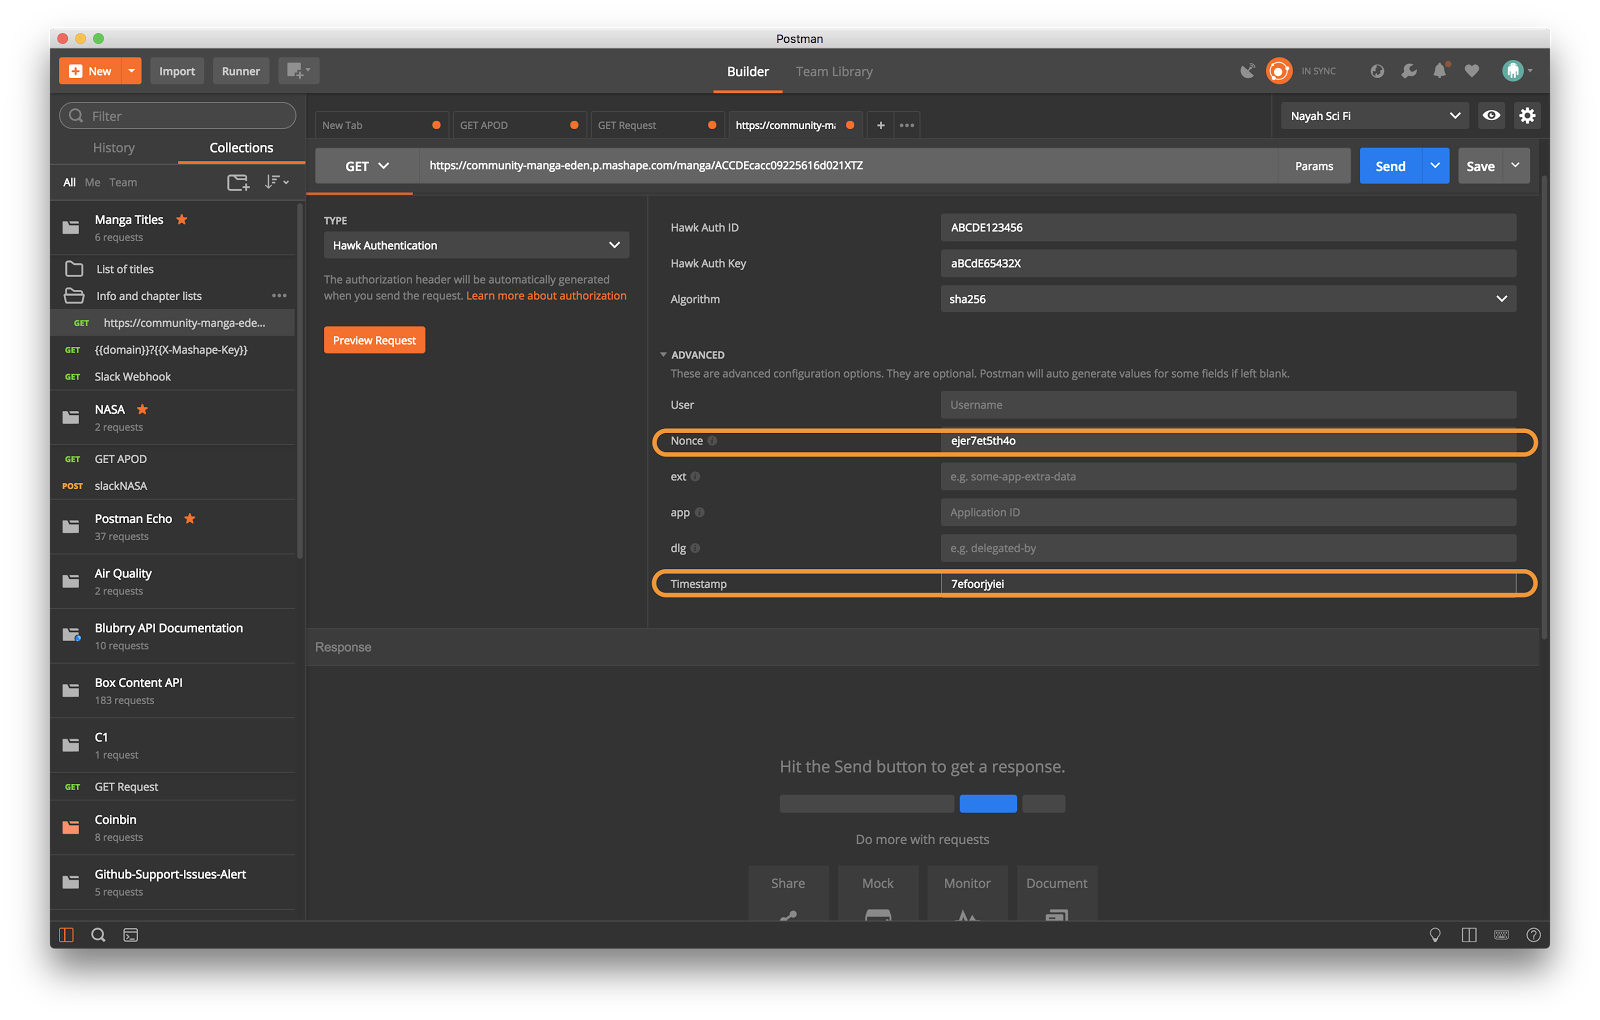Viewport: 1600px width, 1020px height.
Task: Toggle two-pane view icon
Action: (x=1469, y=935)
